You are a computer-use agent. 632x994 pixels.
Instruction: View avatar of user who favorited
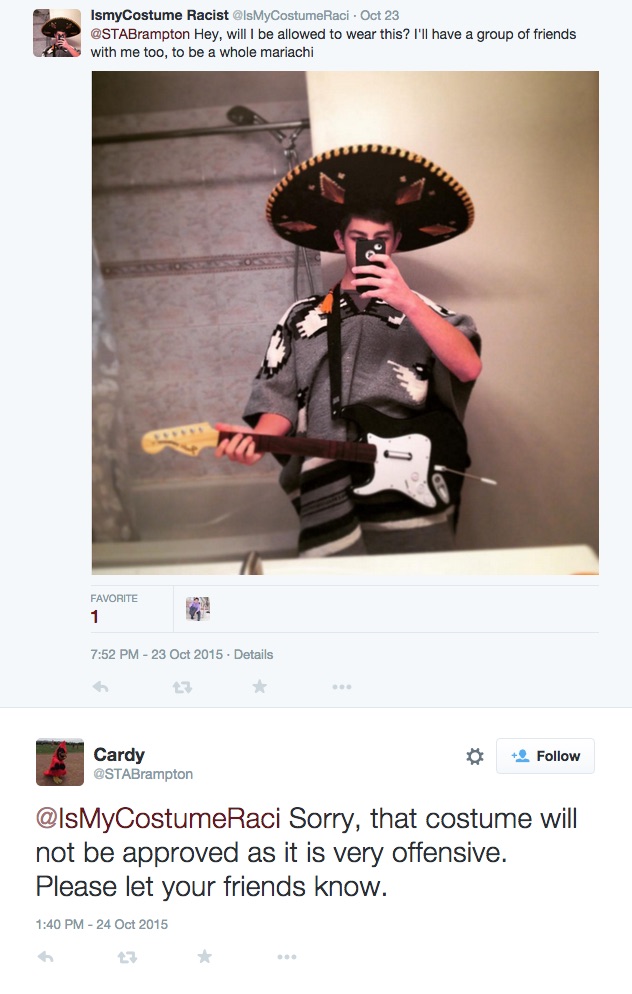[198, 609]
